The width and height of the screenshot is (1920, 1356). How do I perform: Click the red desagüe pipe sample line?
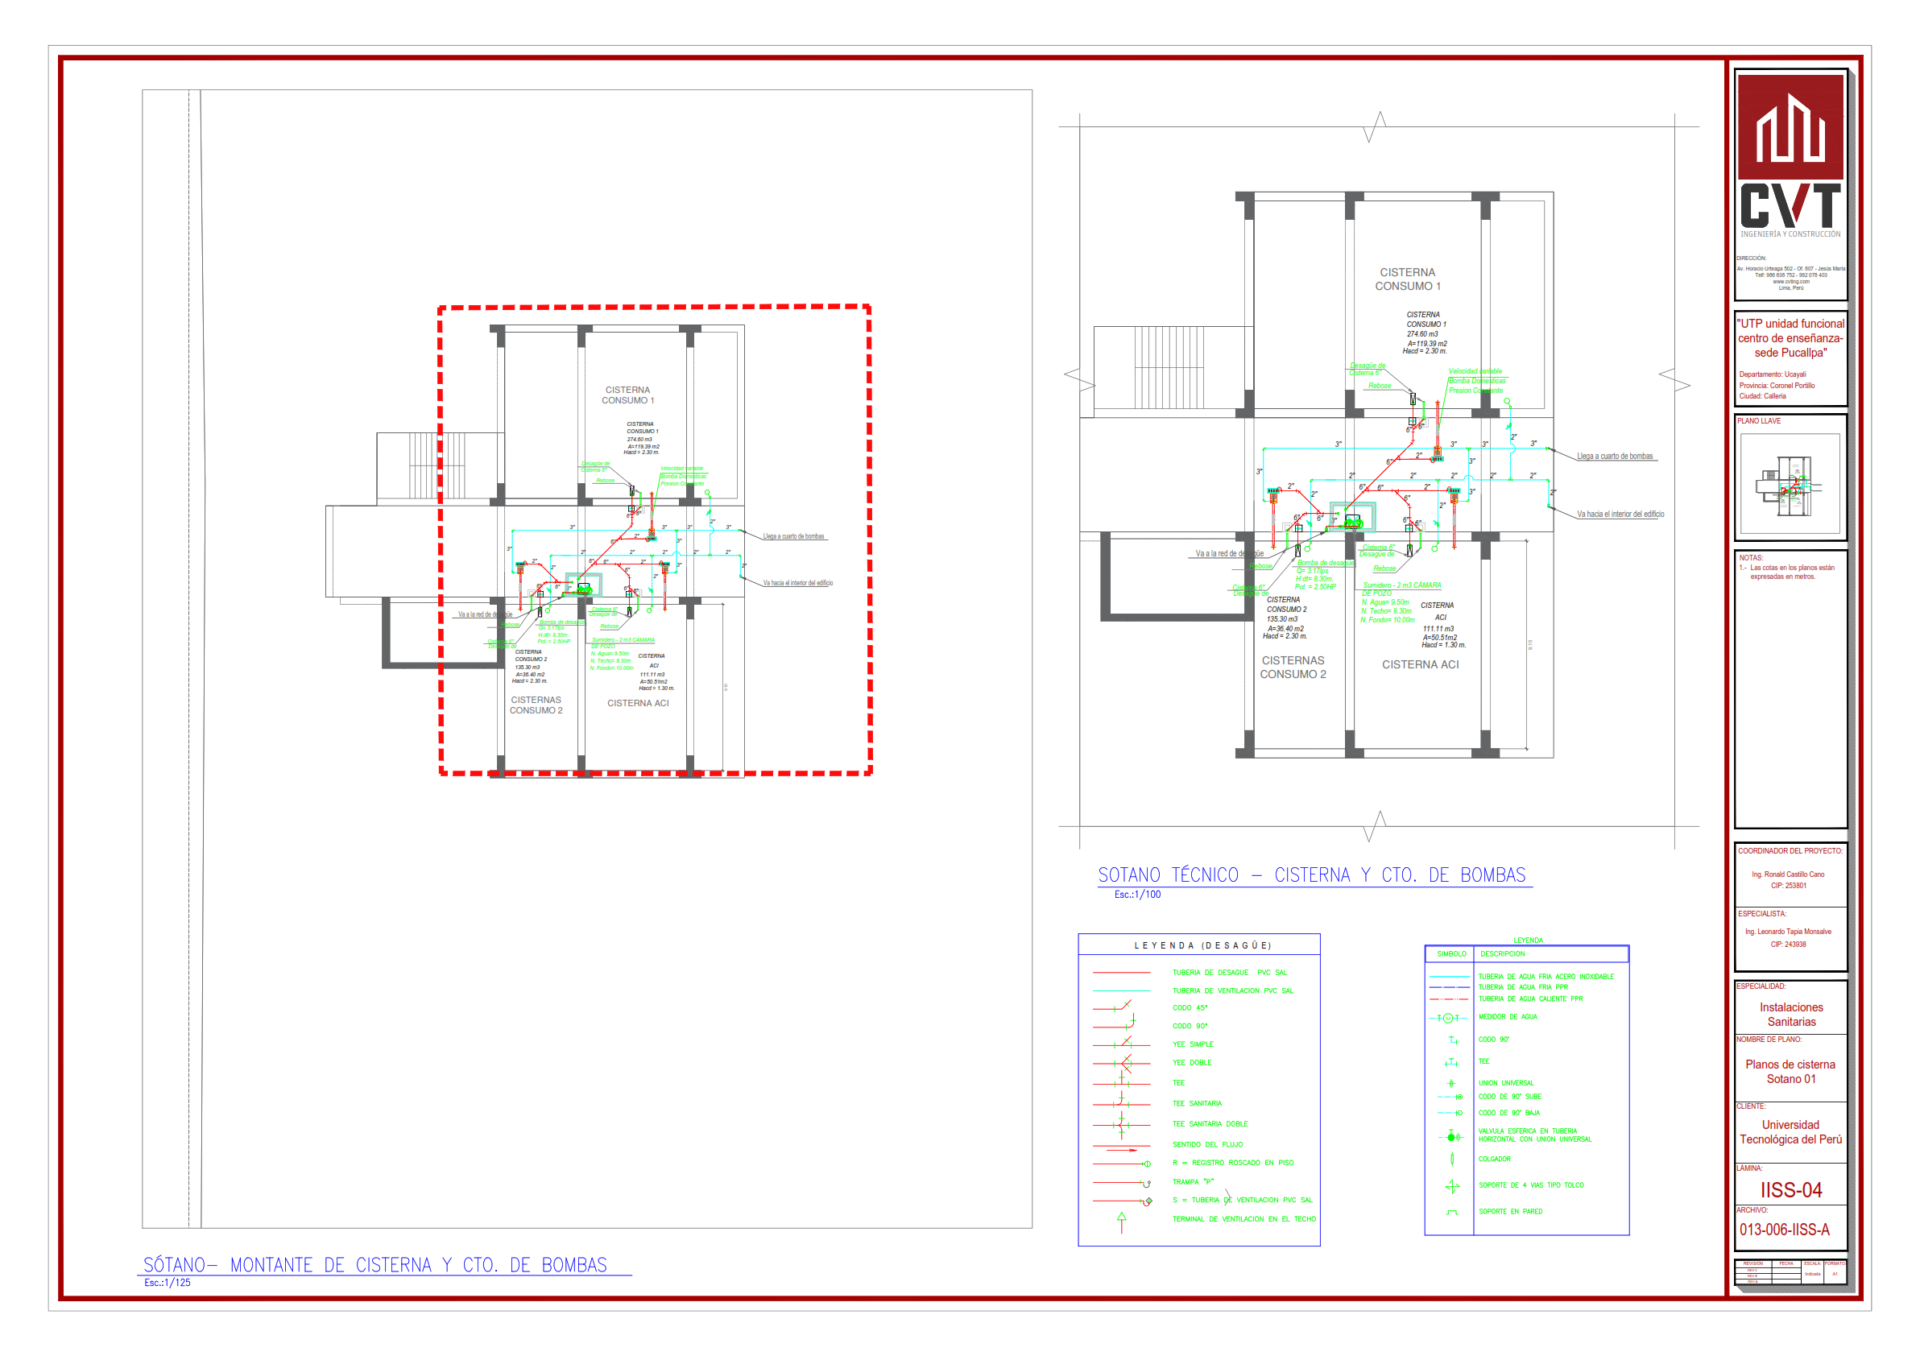tap(1122, 972)
